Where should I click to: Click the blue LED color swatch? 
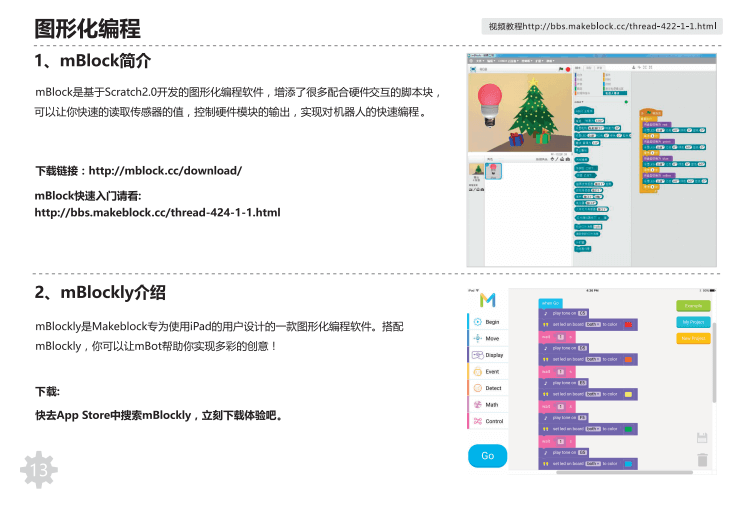[x=628, y=464]
